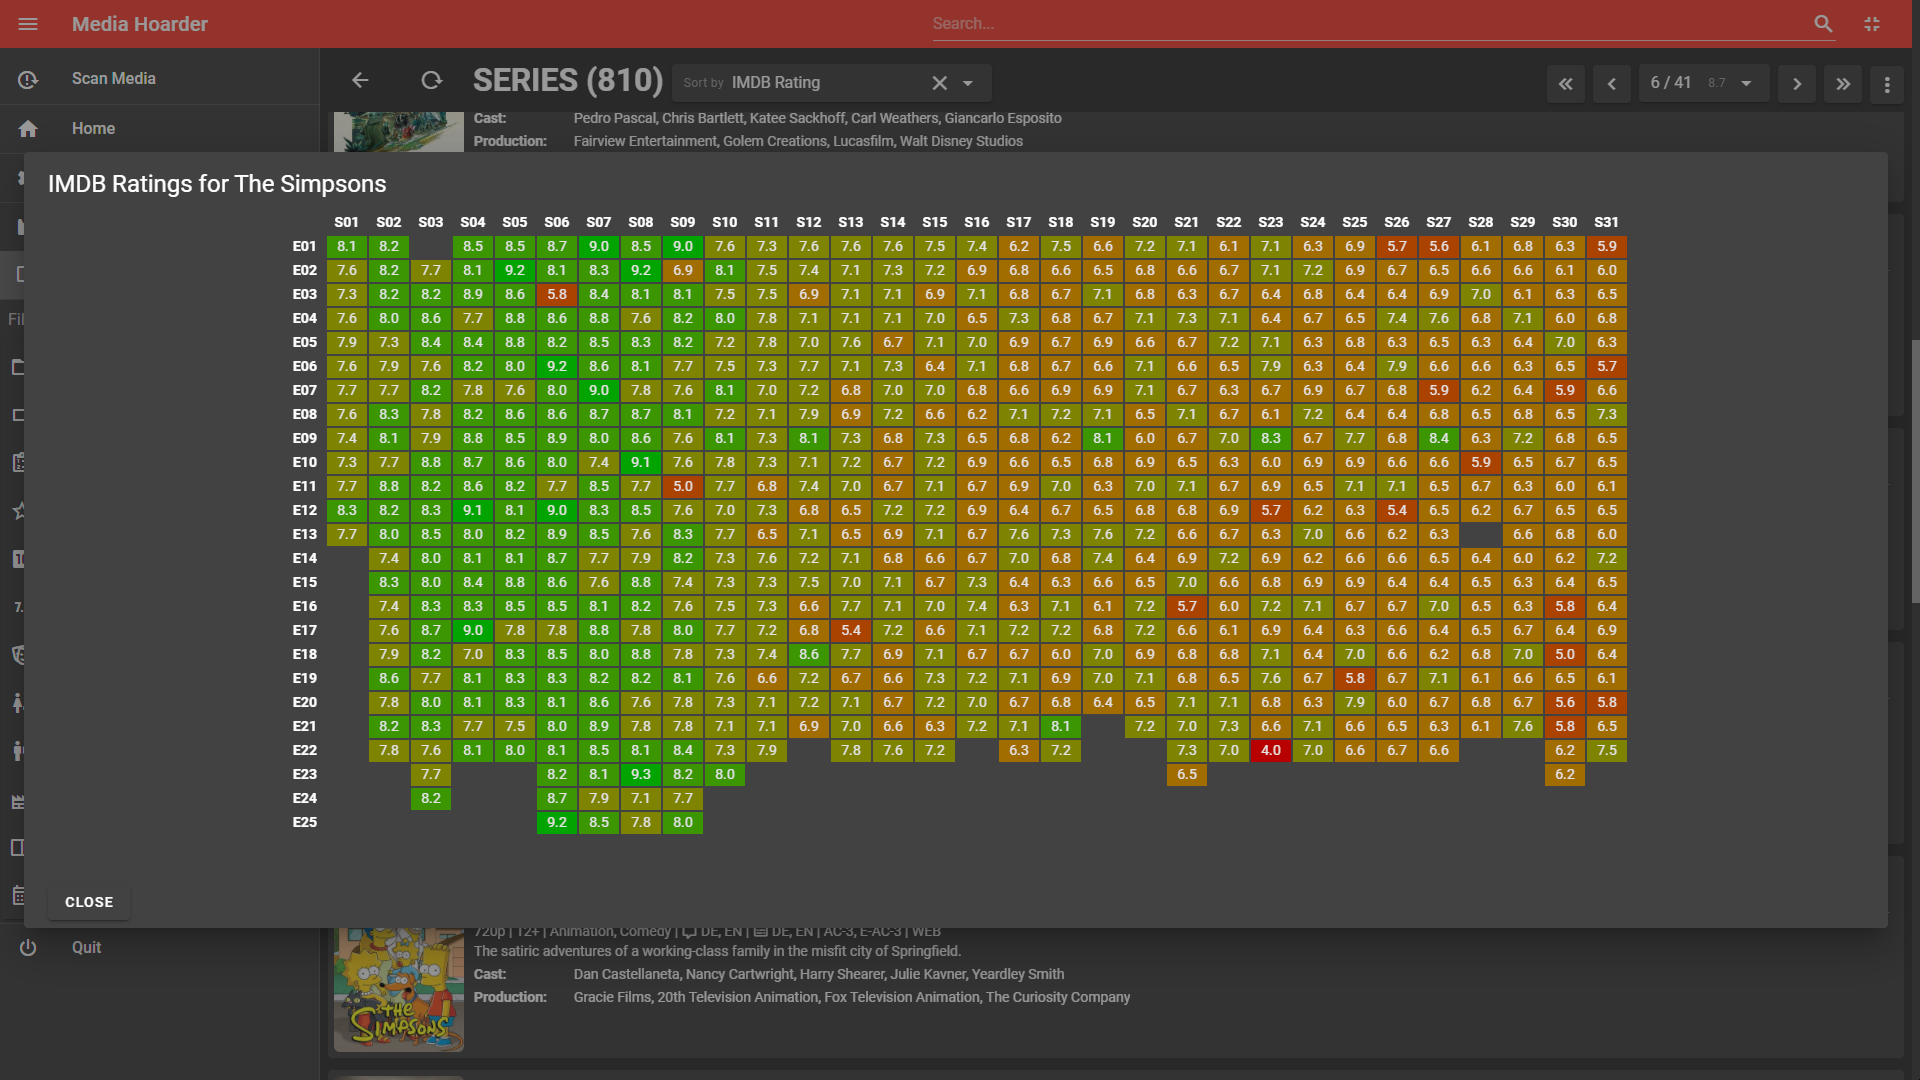Open Scan Media in sidebar
The width and height of the screenshot is (1920, 1080).
113,78
